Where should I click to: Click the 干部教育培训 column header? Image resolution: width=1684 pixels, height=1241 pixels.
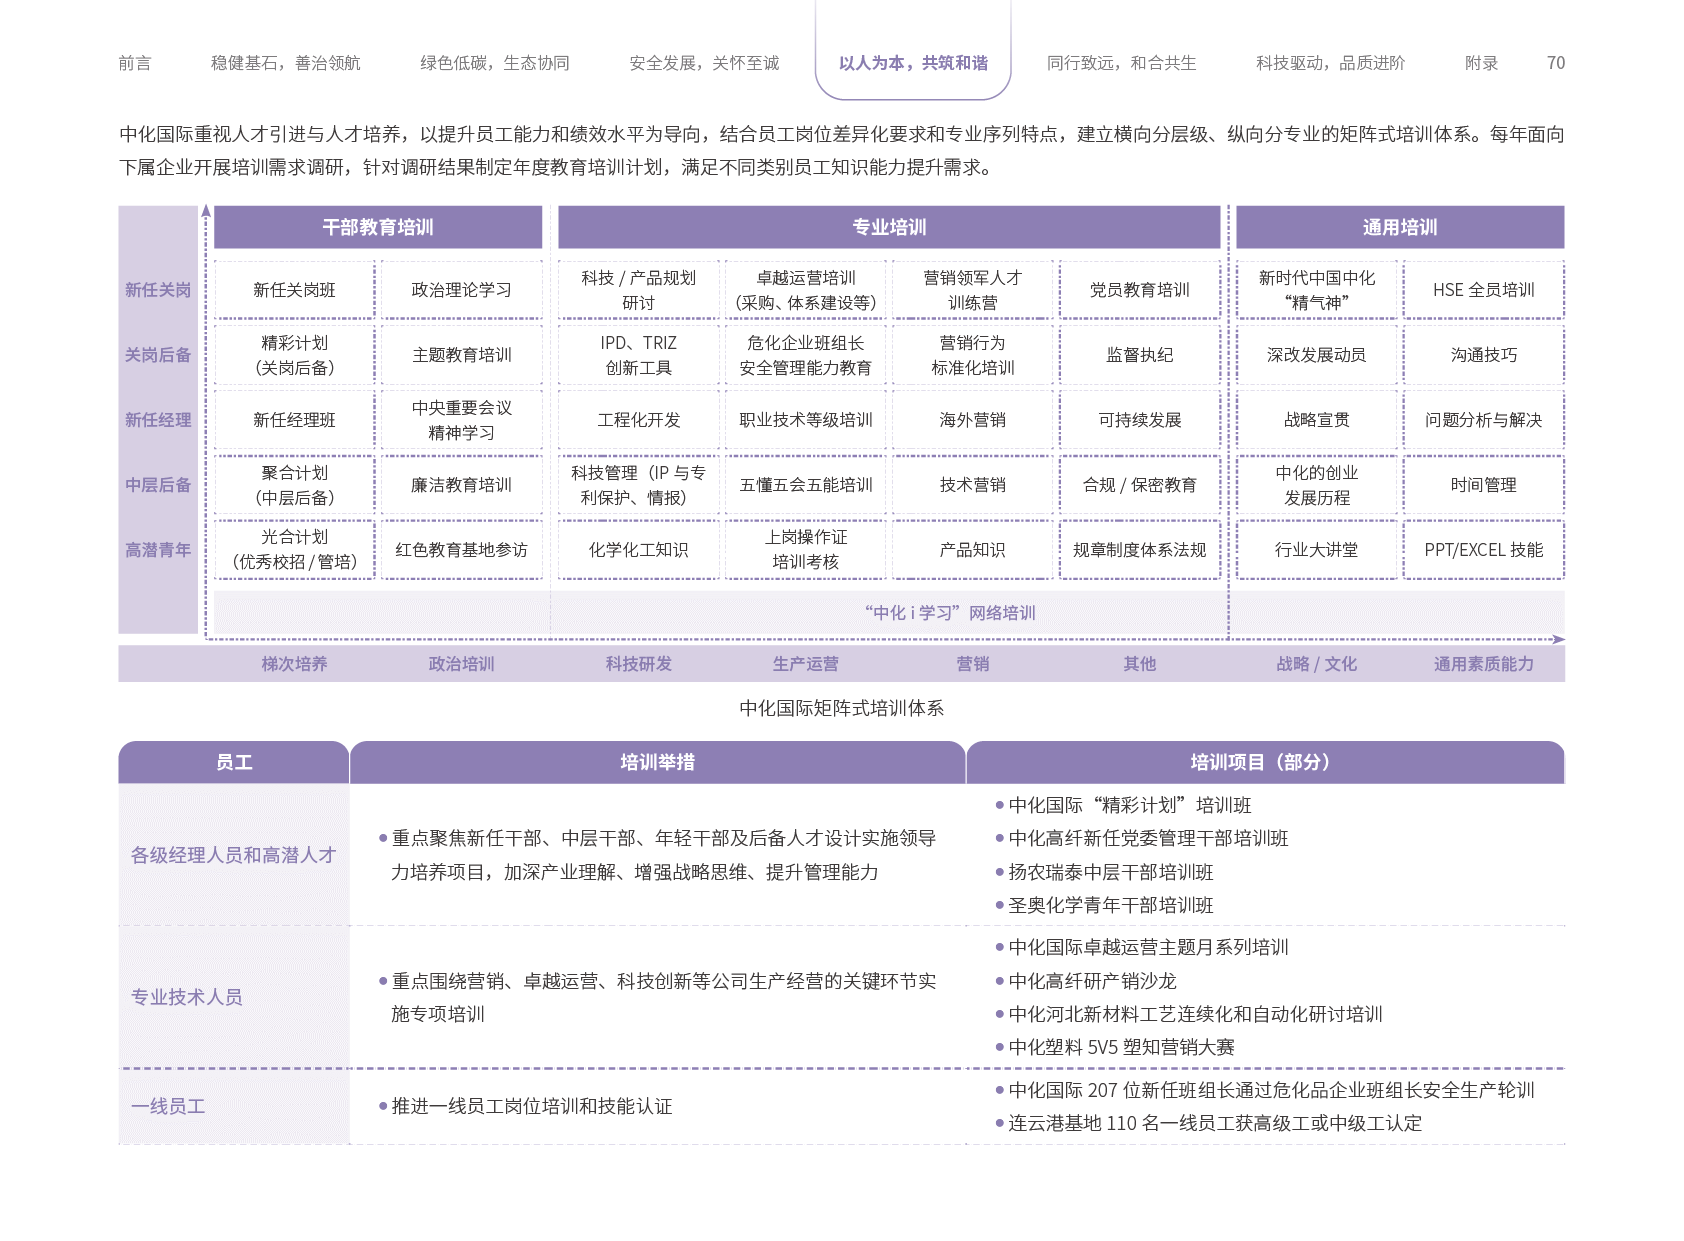coord(378,227)
